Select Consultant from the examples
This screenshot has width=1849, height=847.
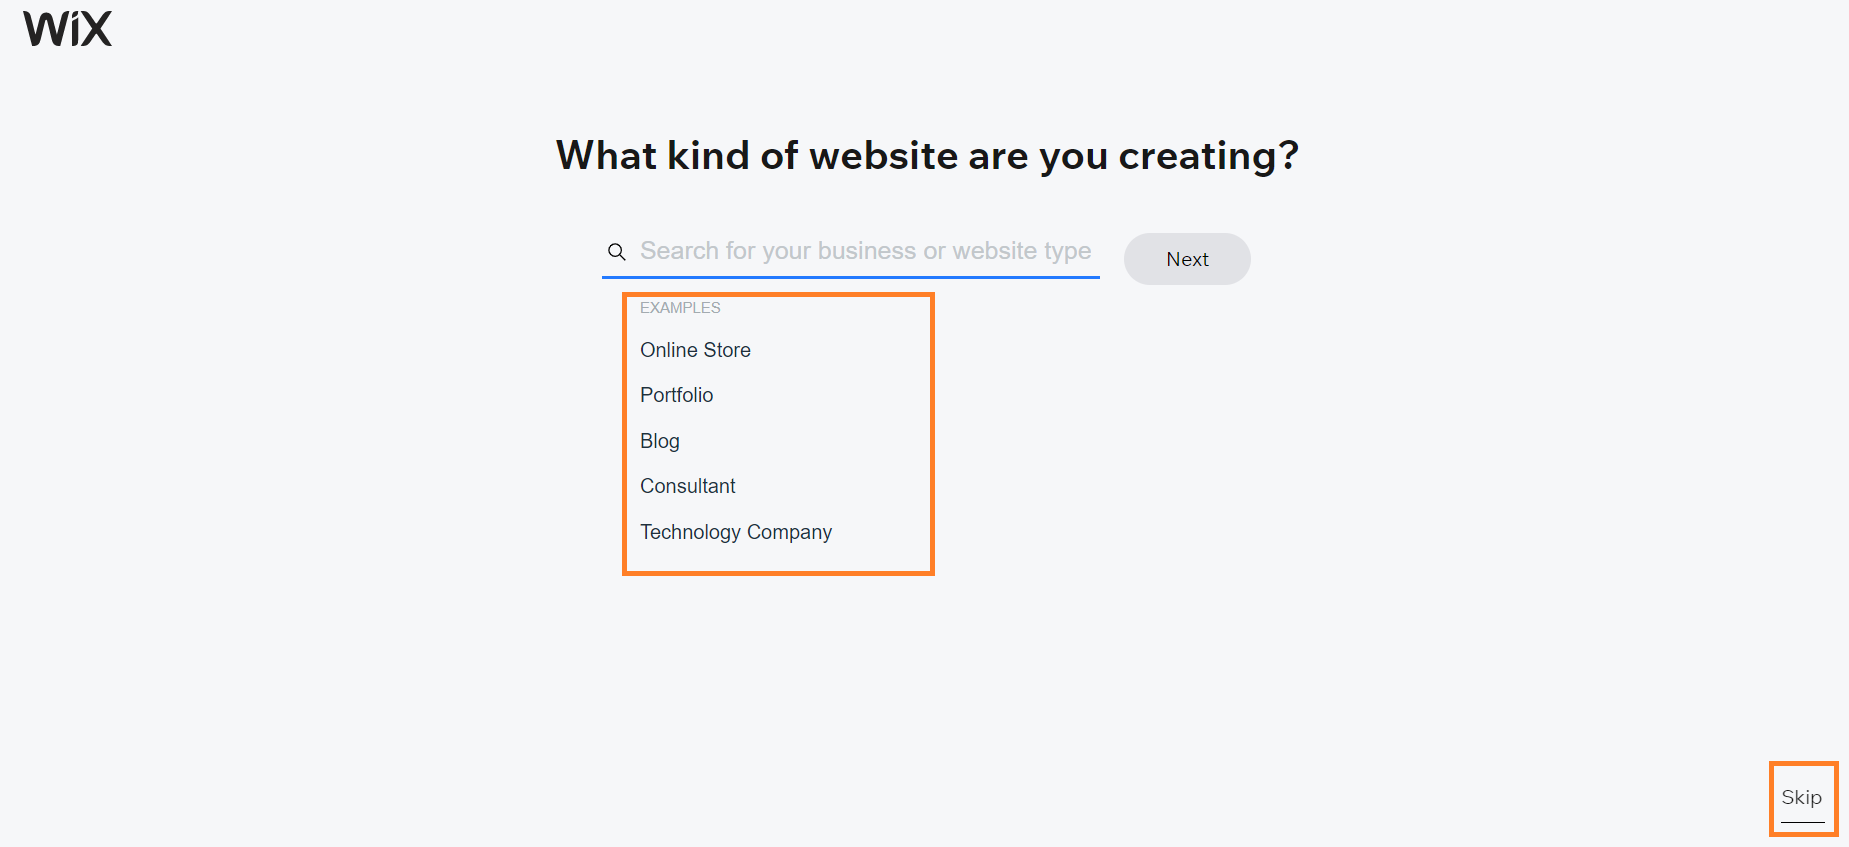point(688,486)
